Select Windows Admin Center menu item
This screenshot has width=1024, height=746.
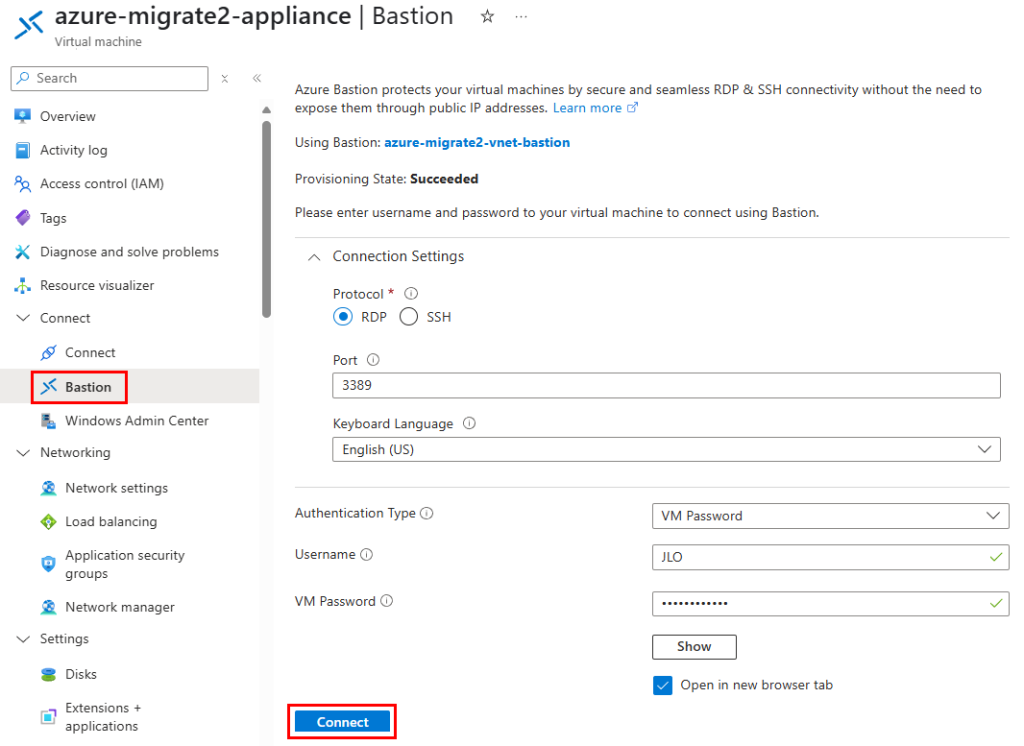pos(136,421)
